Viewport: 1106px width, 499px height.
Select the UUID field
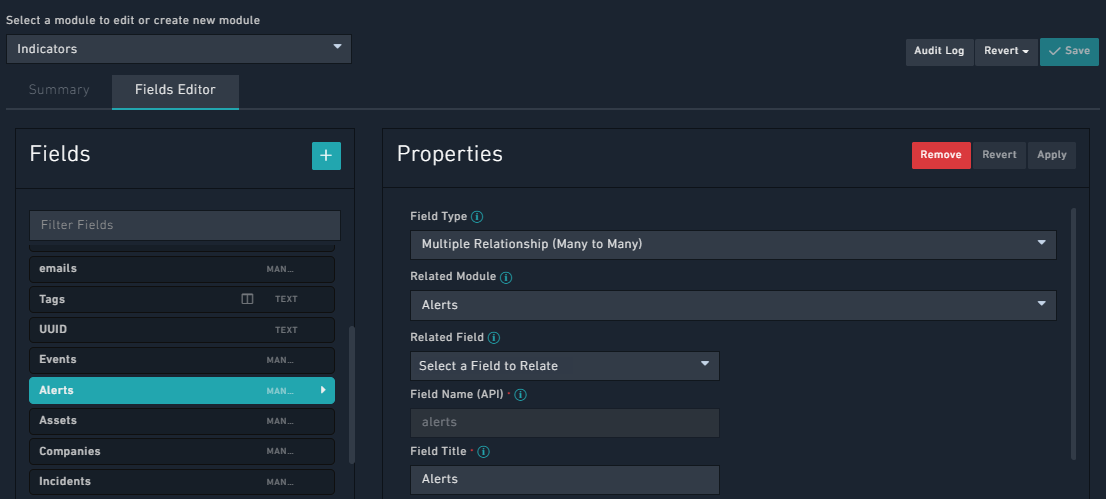182,330
